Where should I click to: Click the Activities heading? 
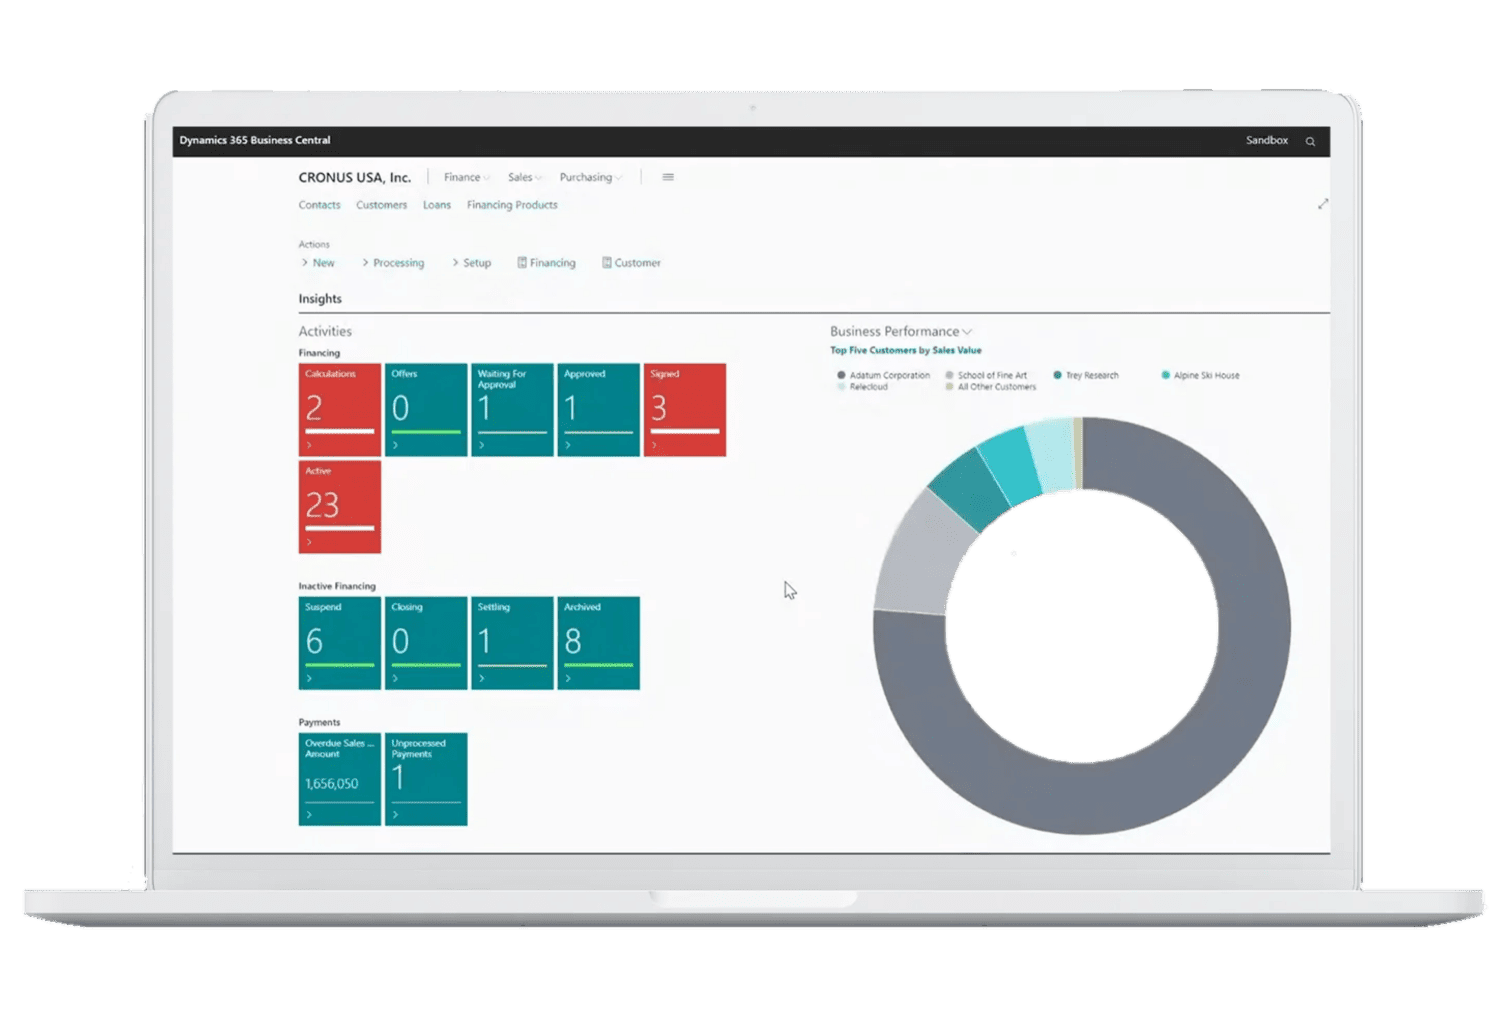tap(325, 331)
